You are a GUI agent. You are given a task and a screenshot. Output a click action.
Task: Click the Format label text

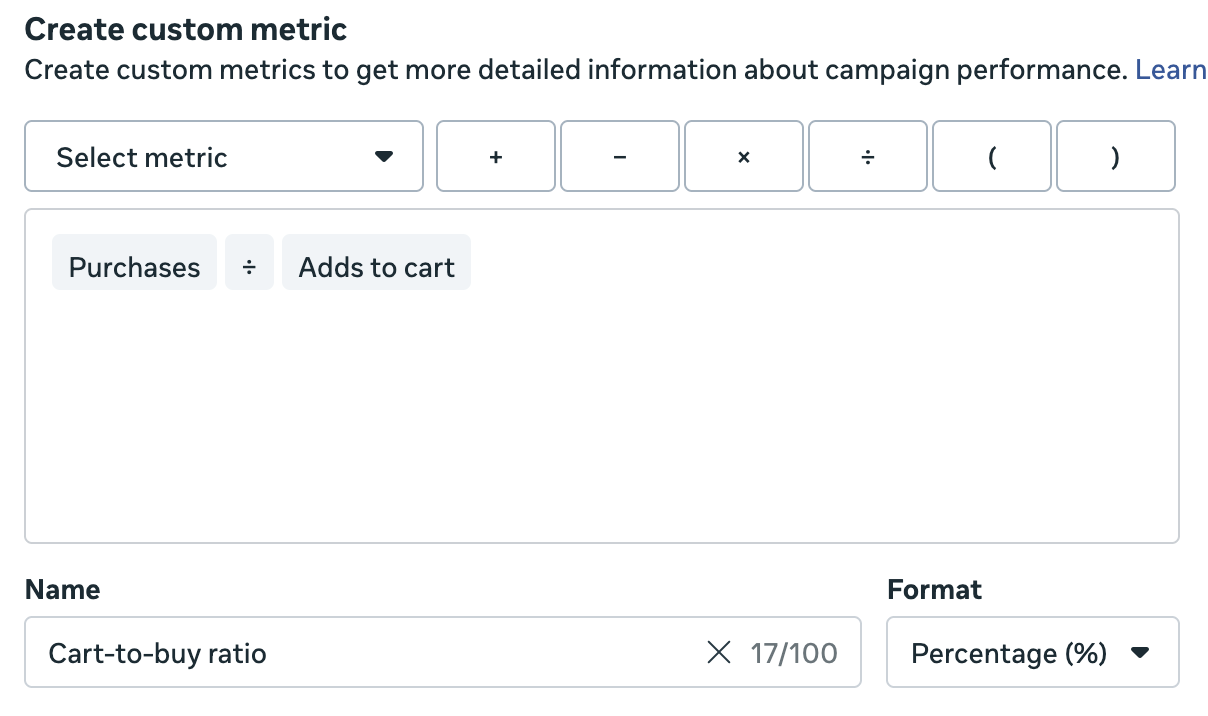click(x=934, y=589)
